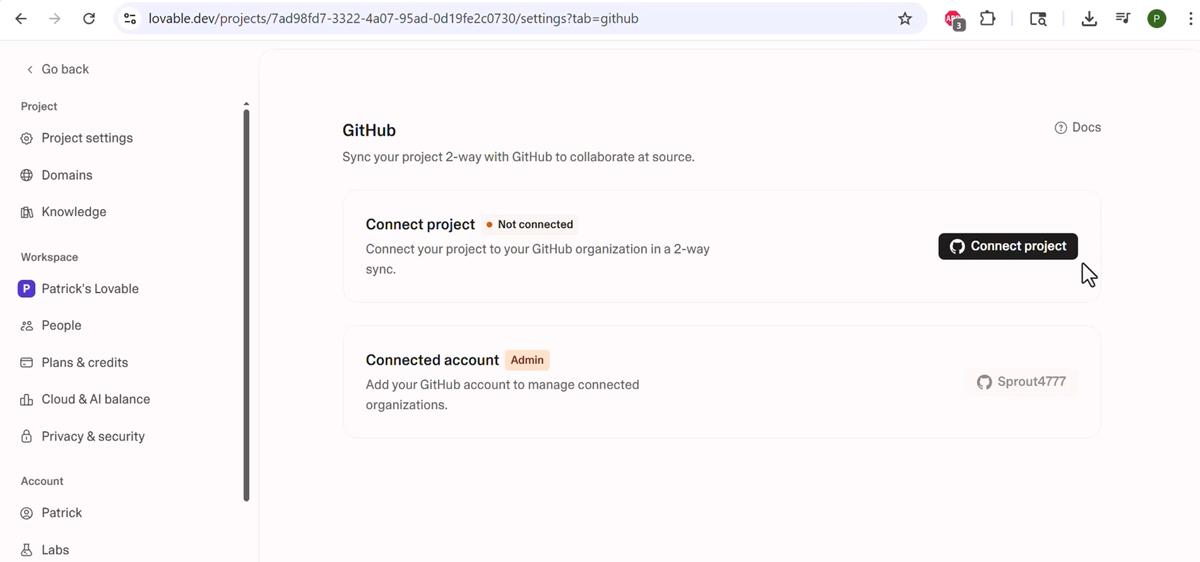The image size is (1200, 562).
Task: Open the green P profile avatar
Action: [x=1157, y=18]
